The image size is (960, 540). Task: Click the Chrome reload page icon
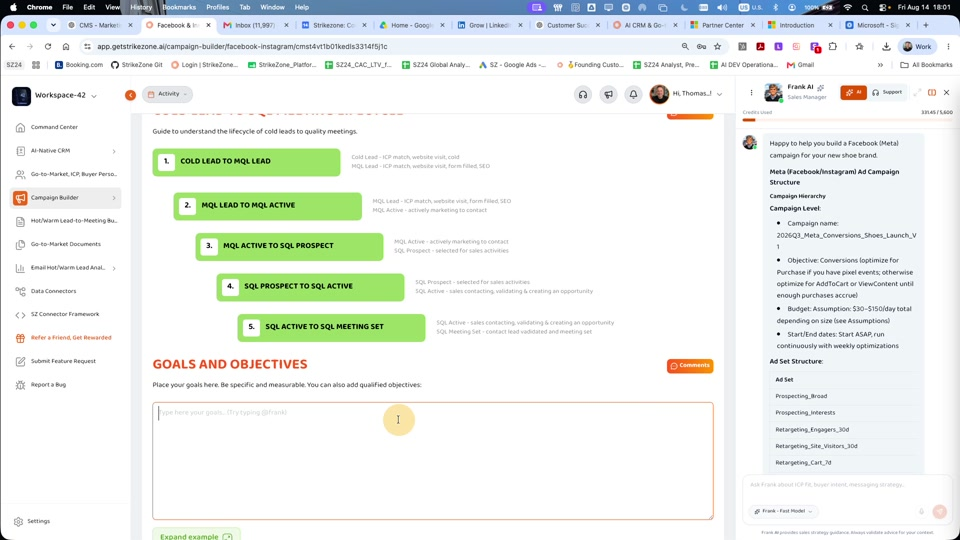[x=48, y=47]
